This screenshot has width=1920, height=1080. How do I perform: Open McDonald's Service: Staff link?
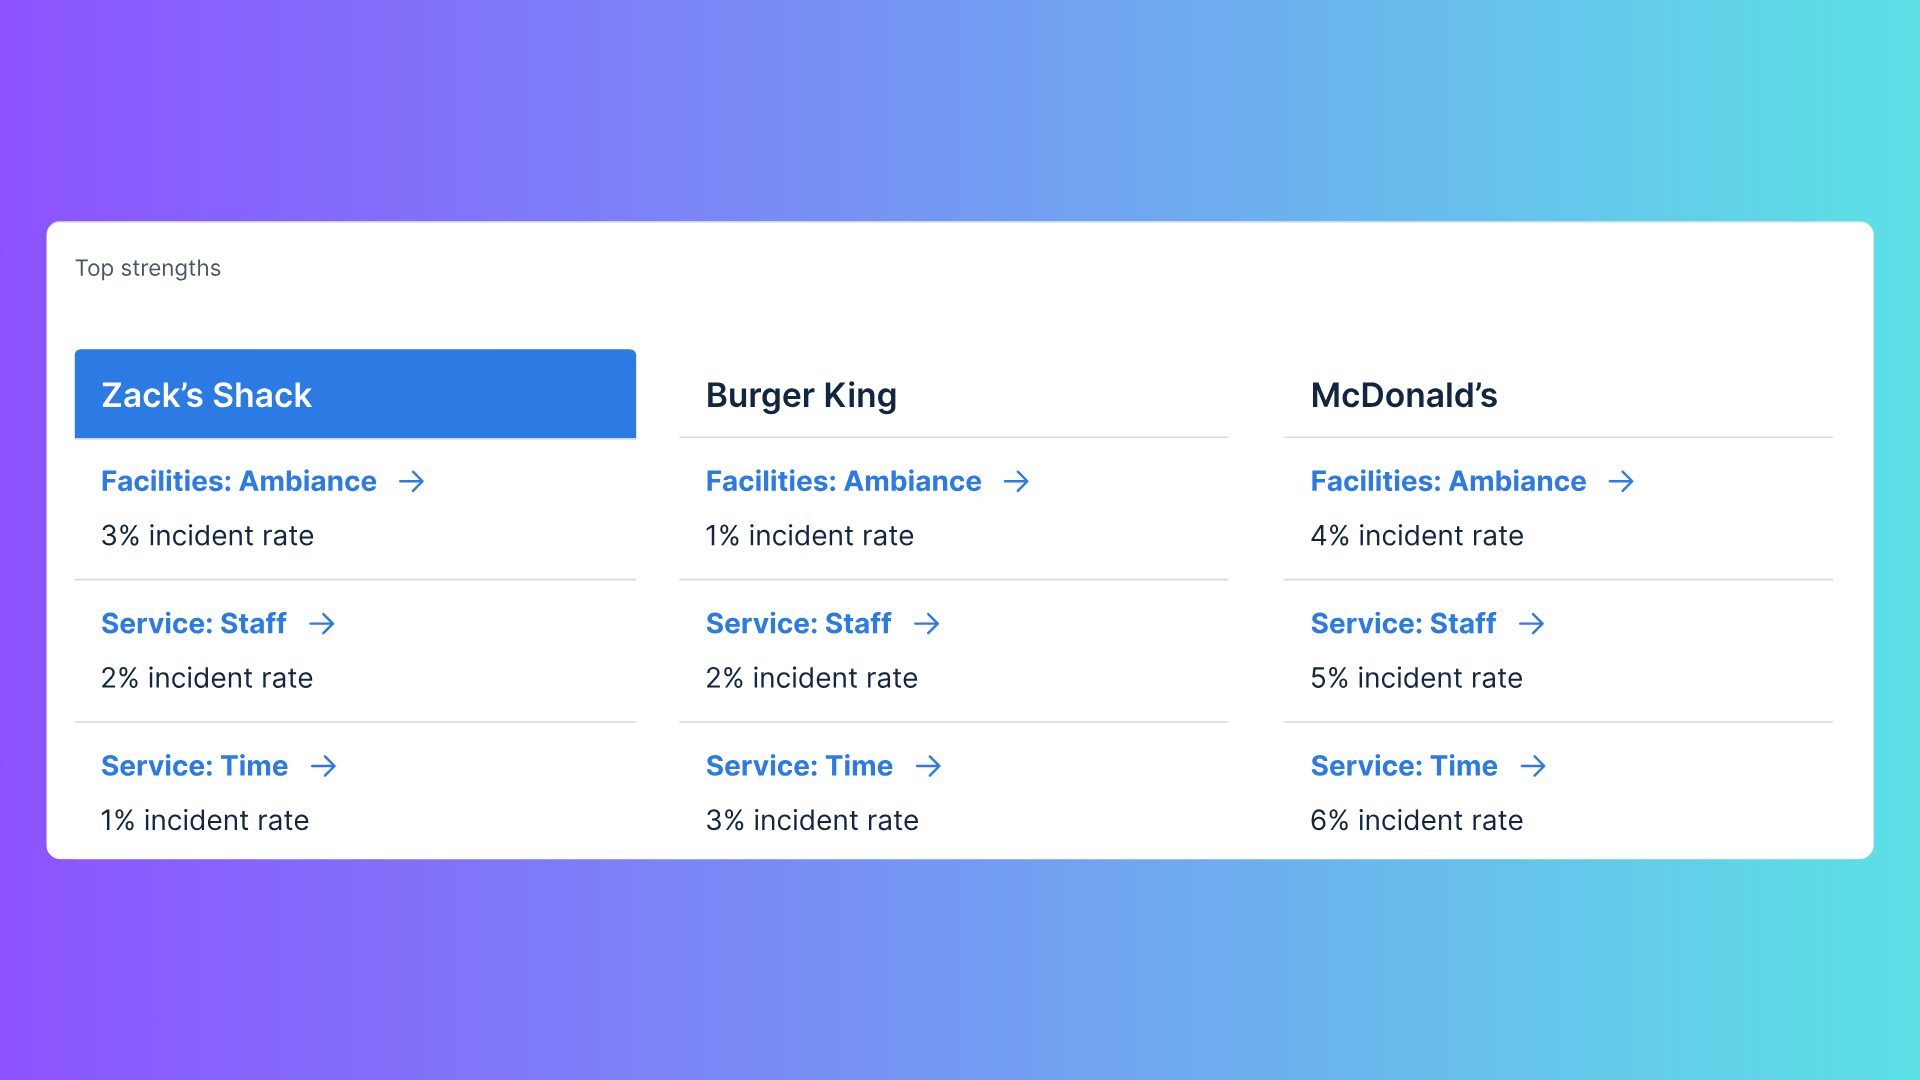tap(1403, 624)
